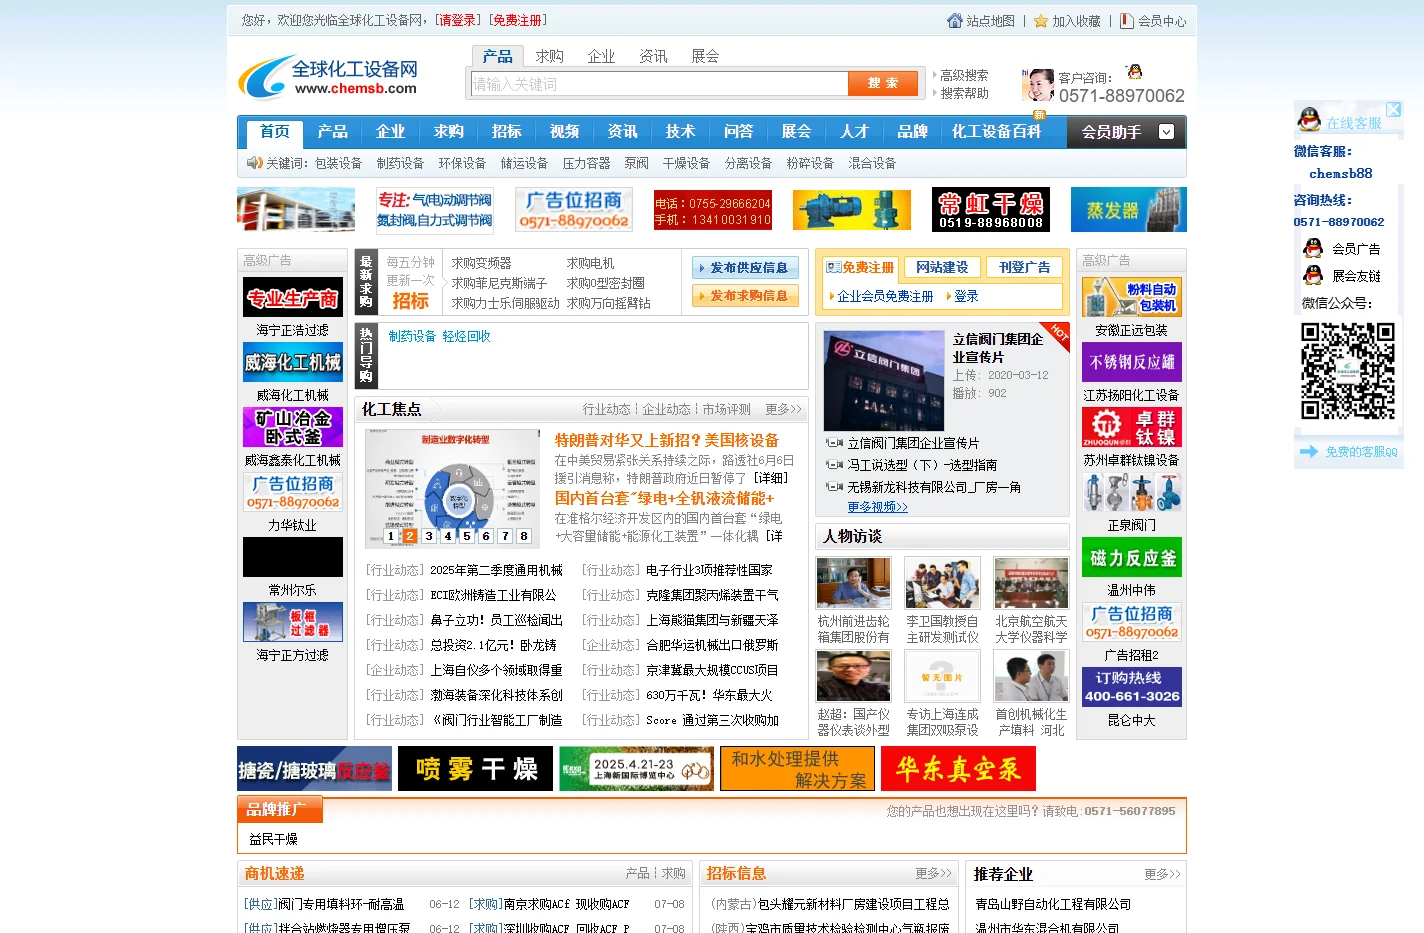1424x933 pixels.
Task: Select the 产品 search tab
Action: click(497, 57)
